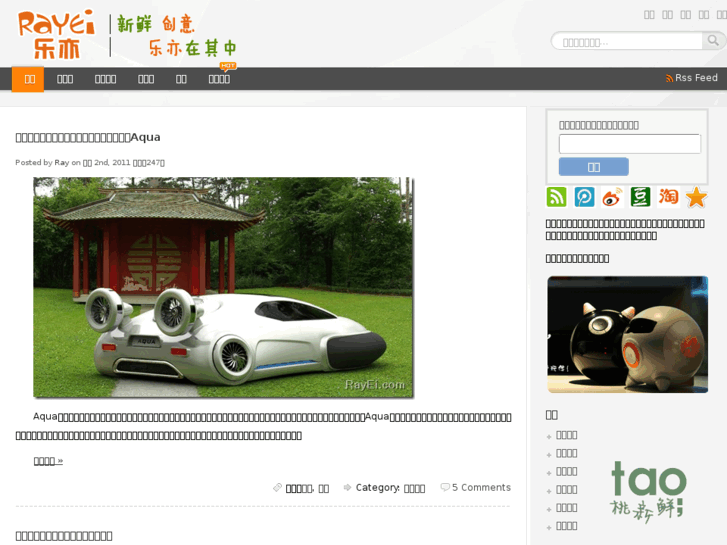
Task: Click the speech bubble icon before 5 Comments
Action: coord(445,487)
